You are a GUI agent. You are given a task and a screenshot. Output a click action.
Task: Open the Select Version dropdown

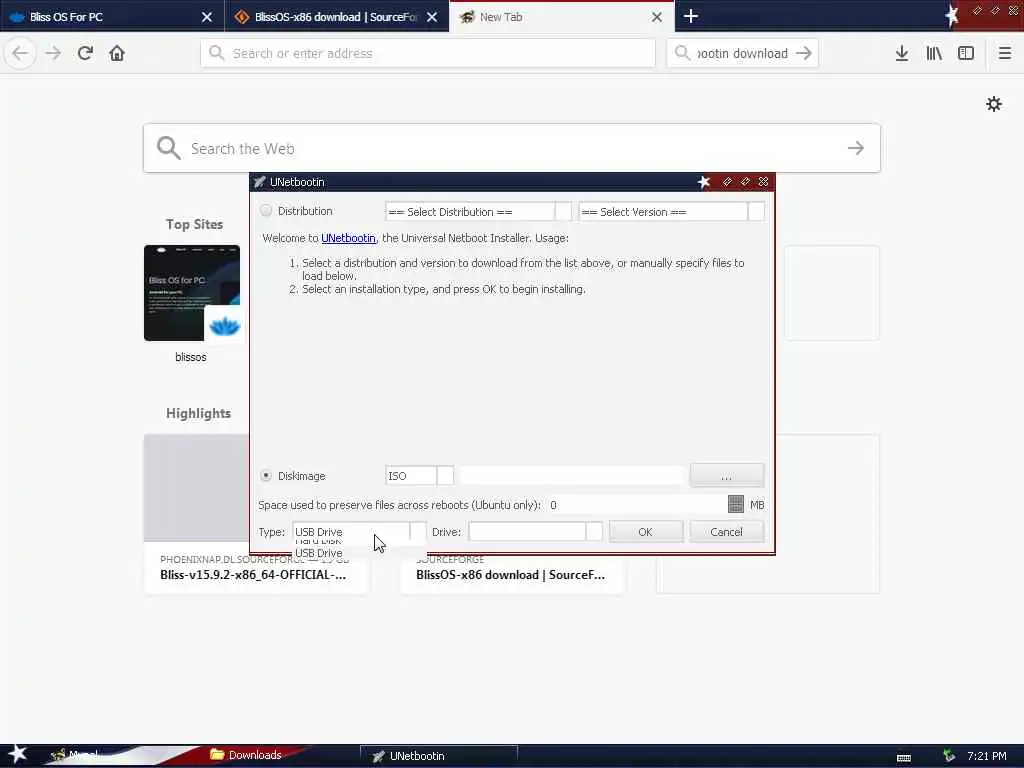[x=671, y=212]
